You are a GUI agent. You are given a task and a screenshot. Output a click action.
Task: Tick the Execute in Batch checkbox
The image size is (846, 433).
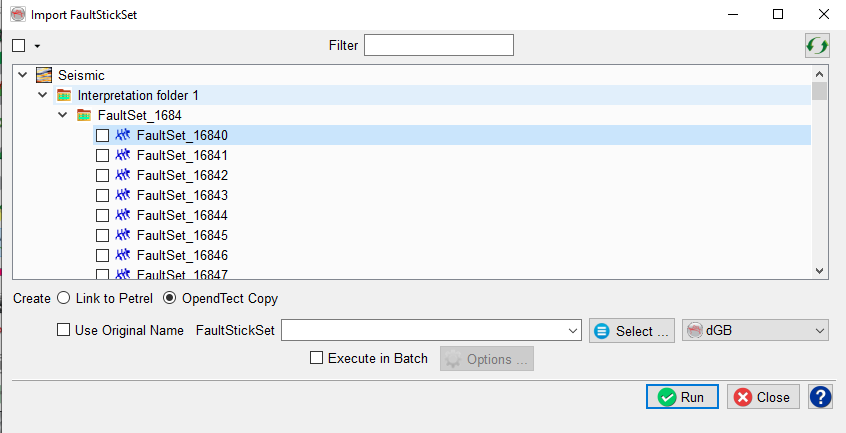(317, 358)
